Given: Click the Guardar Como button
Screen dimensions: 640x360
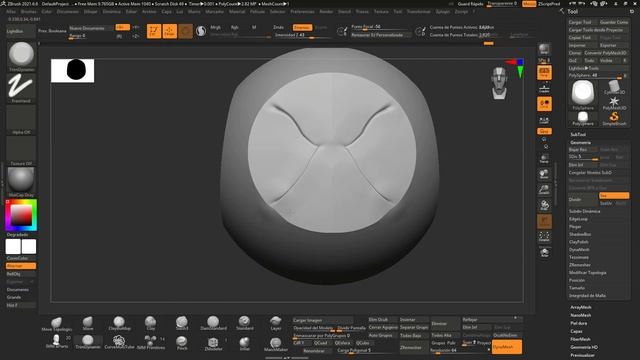Looking at the screenshot, I should point(613,22).
